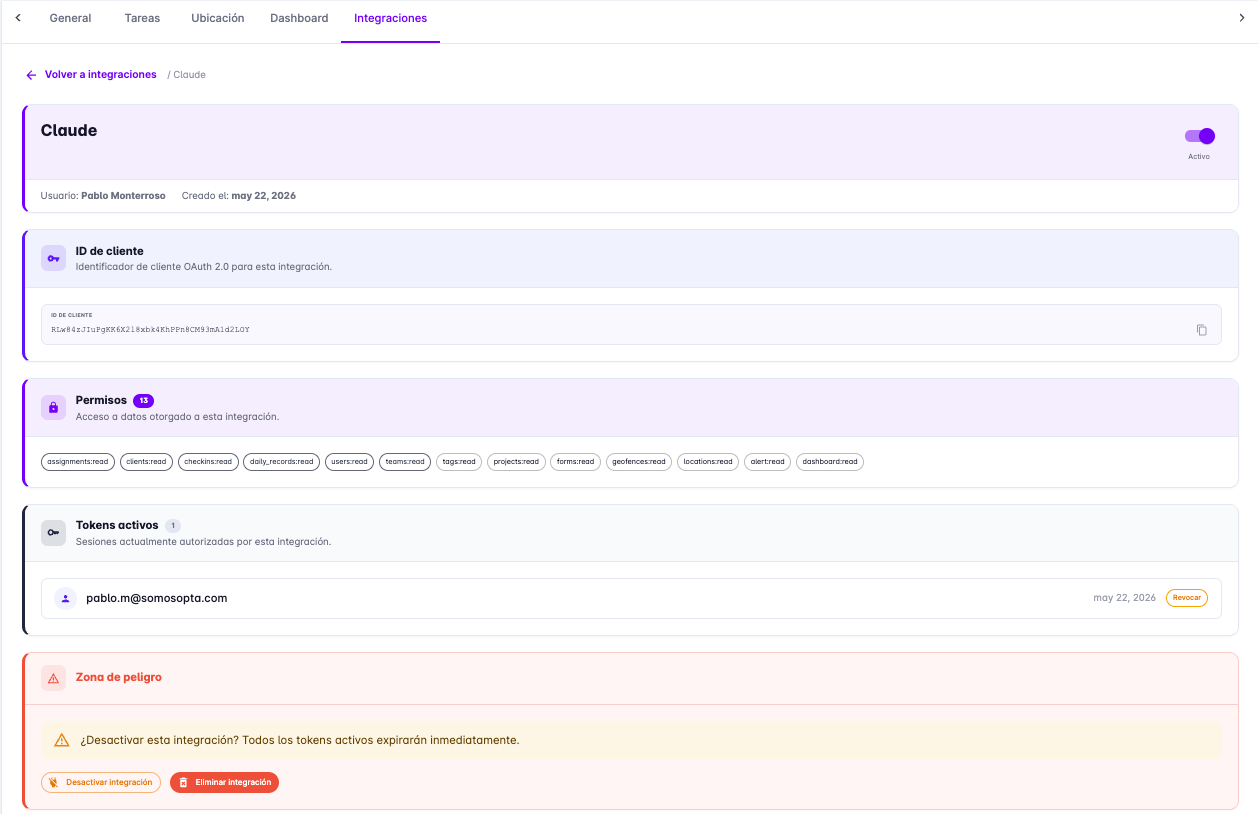1258x814 pixels.
Task: Click the checkins:read permission chip
Action: (208, 462)
